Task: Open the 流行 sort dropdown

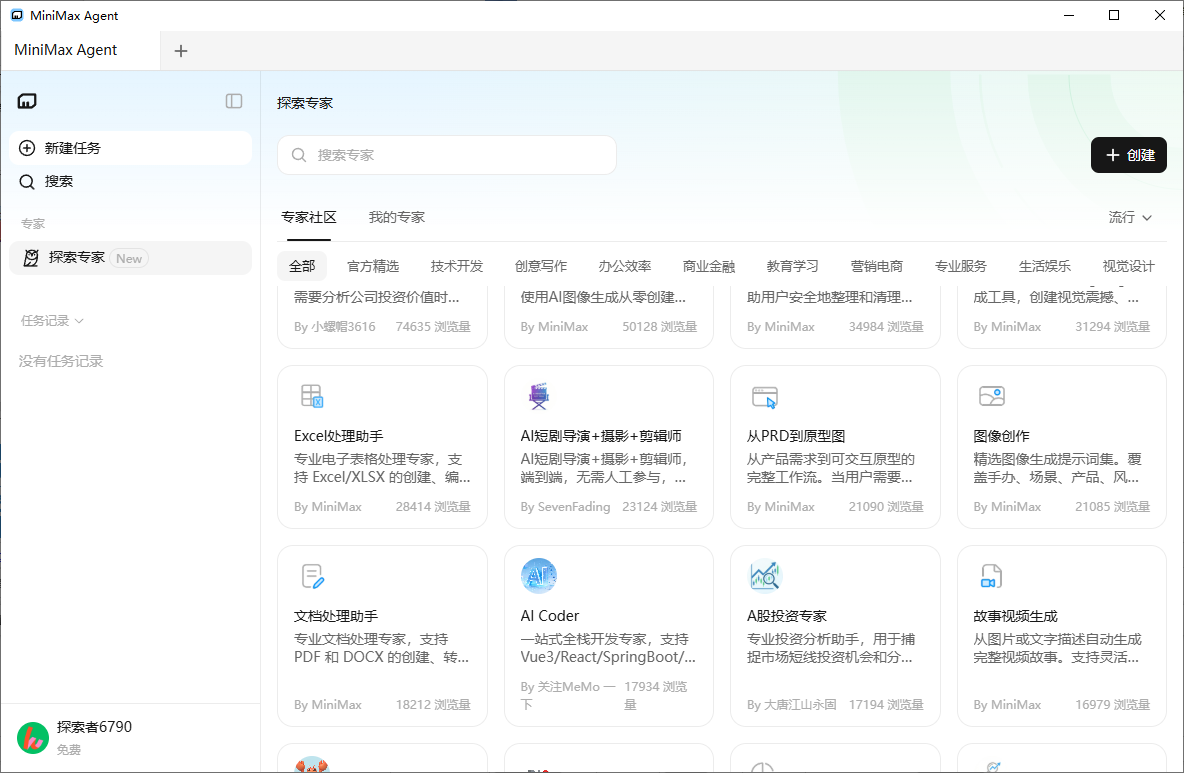Action: pos(1130,217)
